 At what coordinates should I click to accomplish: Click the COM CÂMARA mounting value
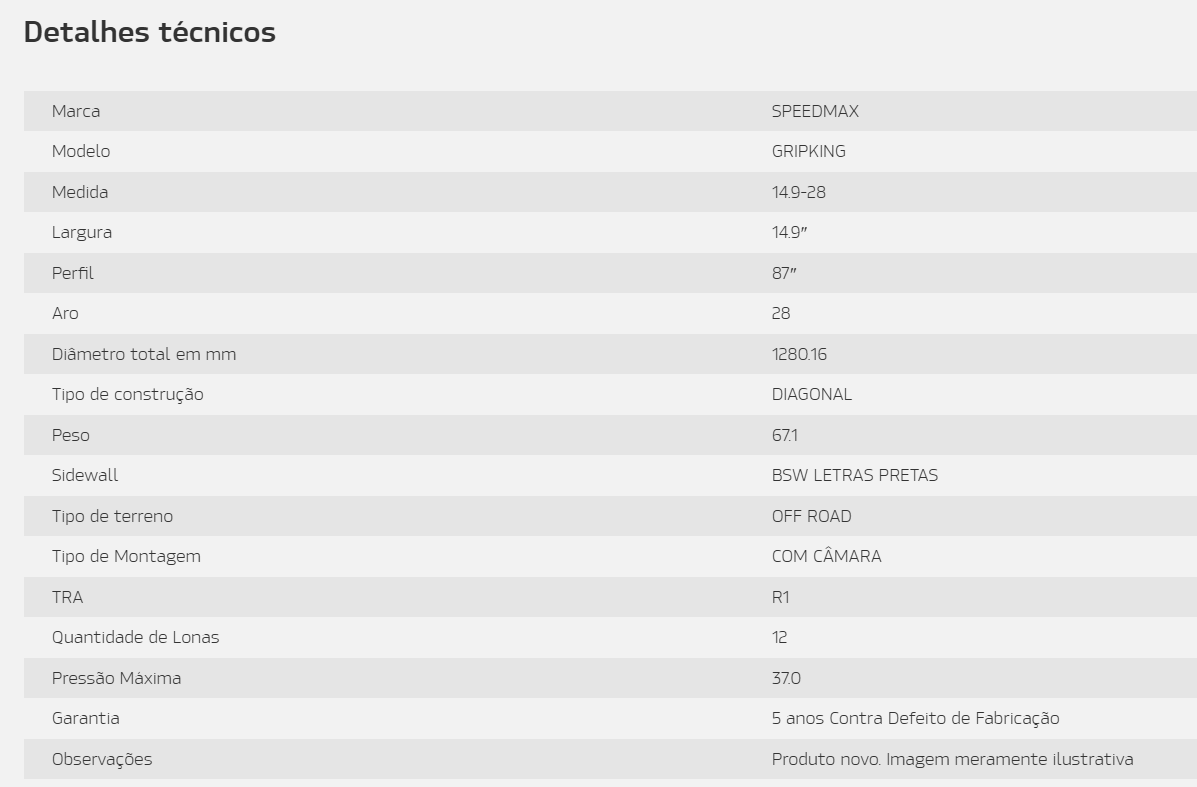[x=827, y=556]
